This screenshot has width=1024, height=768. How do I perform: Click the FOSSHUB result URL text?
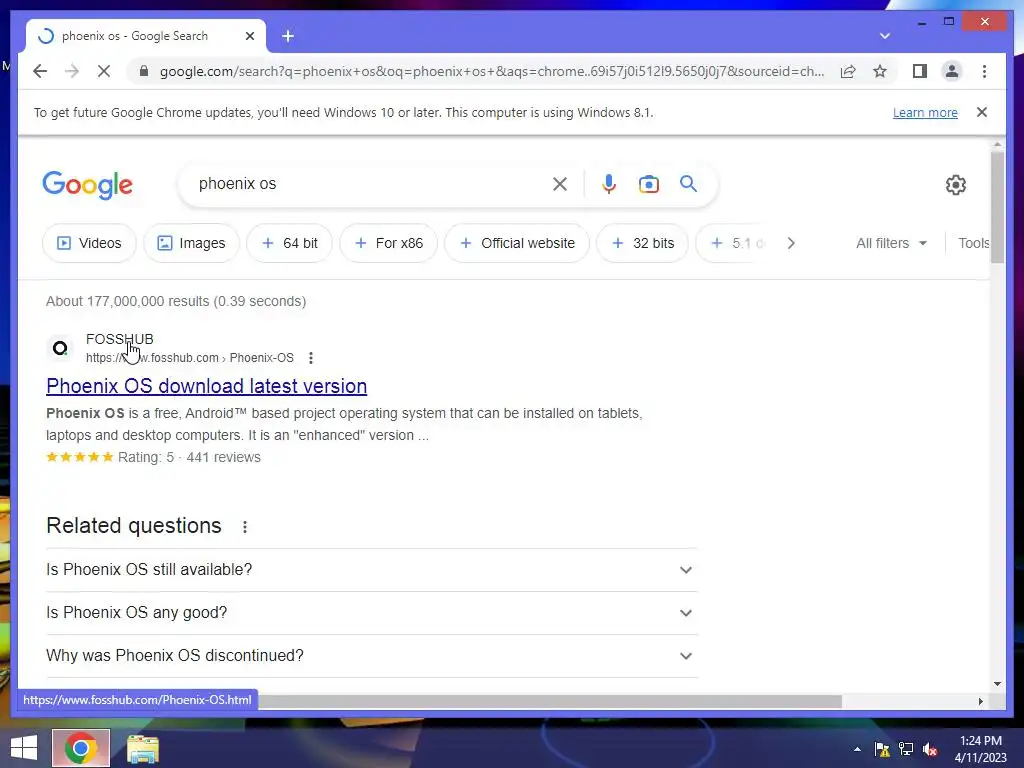pos(190,358)
